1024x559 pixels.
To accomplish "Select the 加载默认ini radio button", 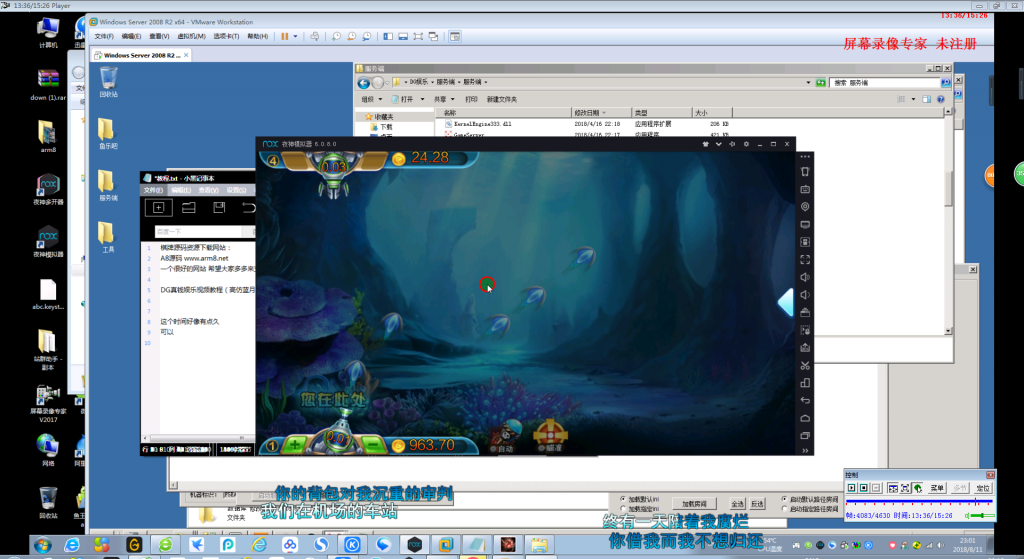I will coord(622,499).
